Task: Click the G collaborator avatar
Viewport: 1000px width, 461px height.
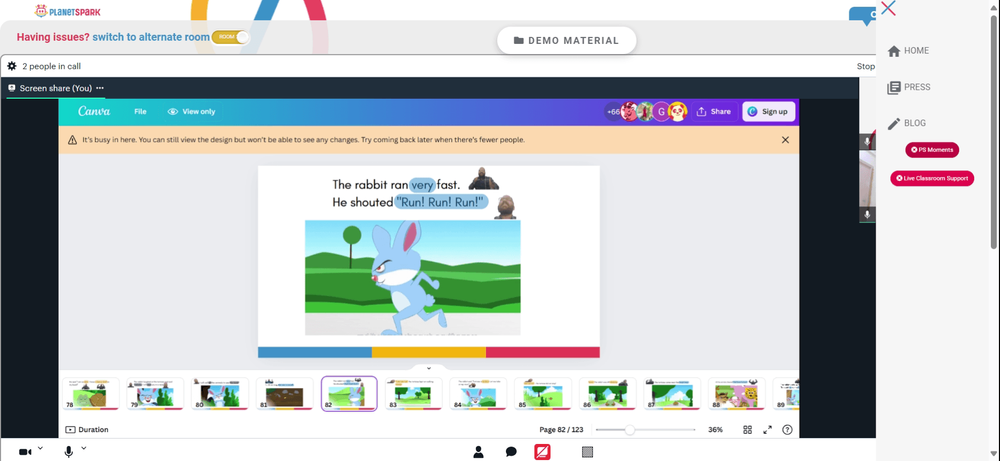Action: coord(661,112)
